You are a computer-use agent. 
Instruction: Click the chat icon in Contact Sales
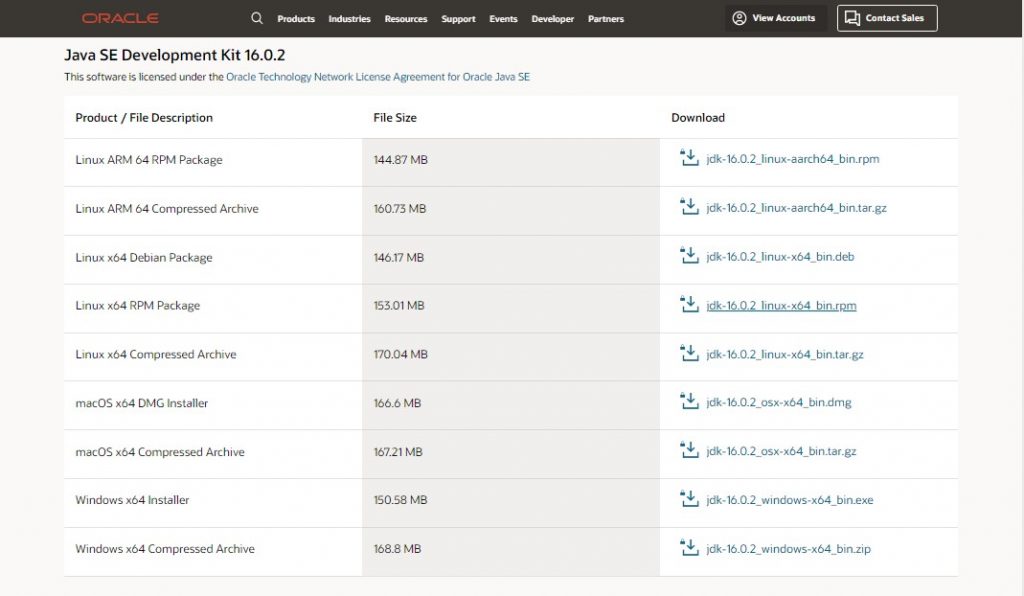(x=852, y=18)
